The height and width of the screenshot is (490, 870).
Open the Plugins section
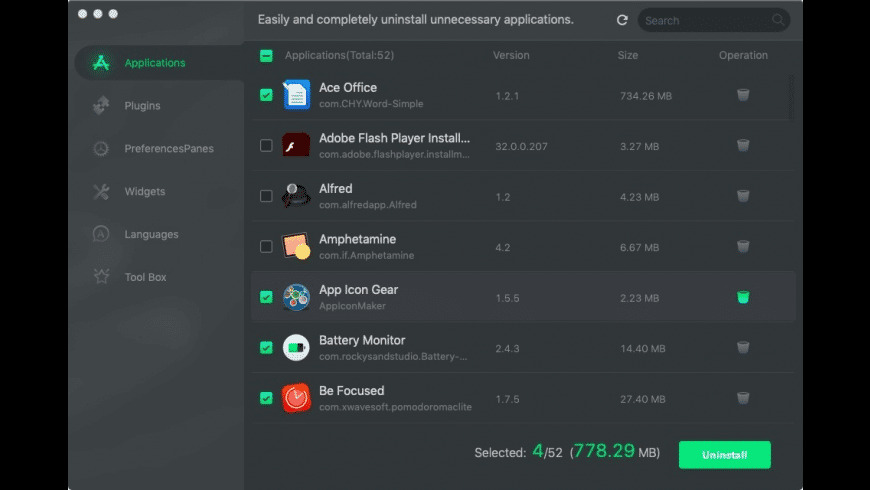[x=142, y=106]
